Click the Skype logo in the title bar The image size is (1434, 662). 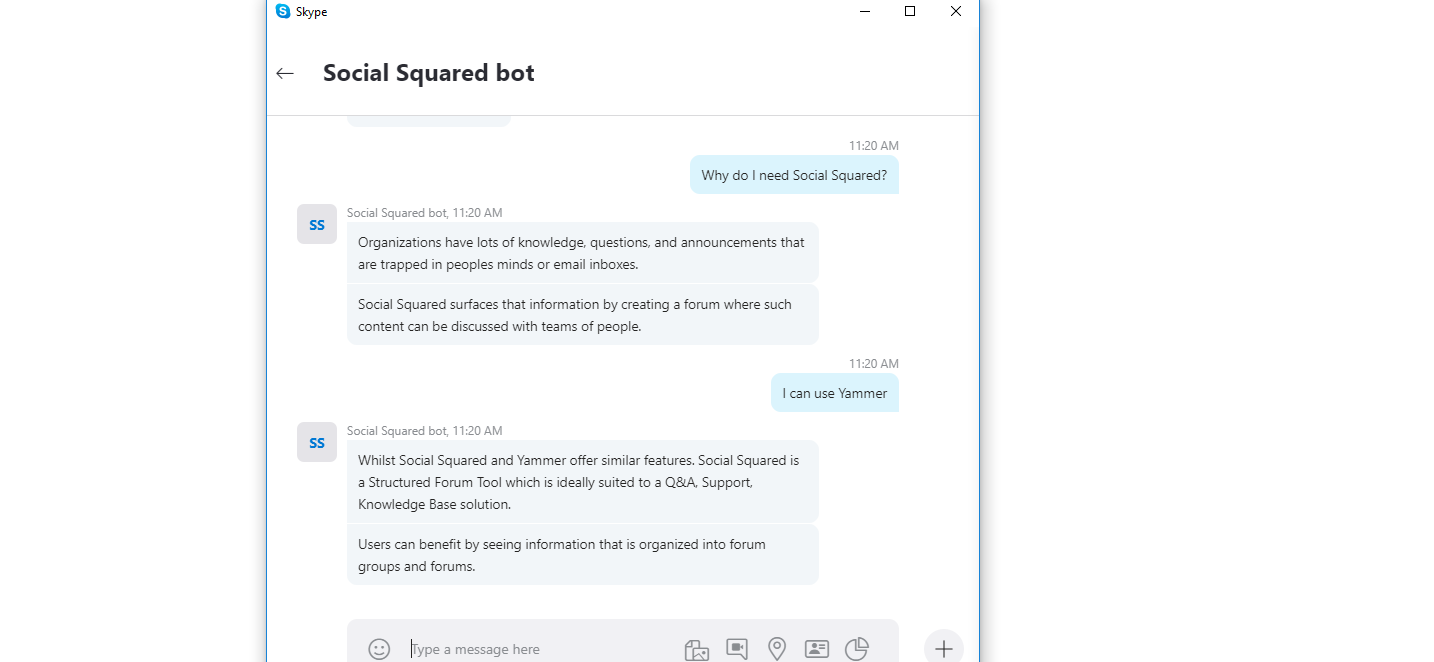click(283, 12)
